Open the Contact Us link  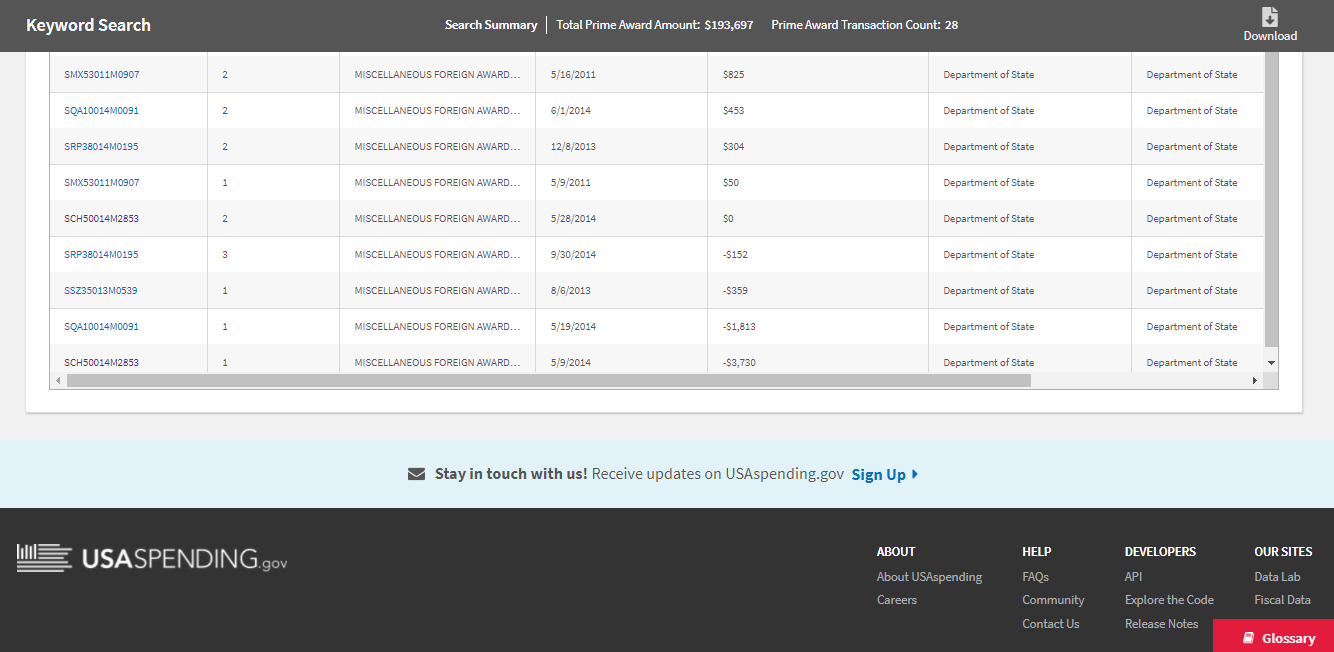pos(1051,624)
